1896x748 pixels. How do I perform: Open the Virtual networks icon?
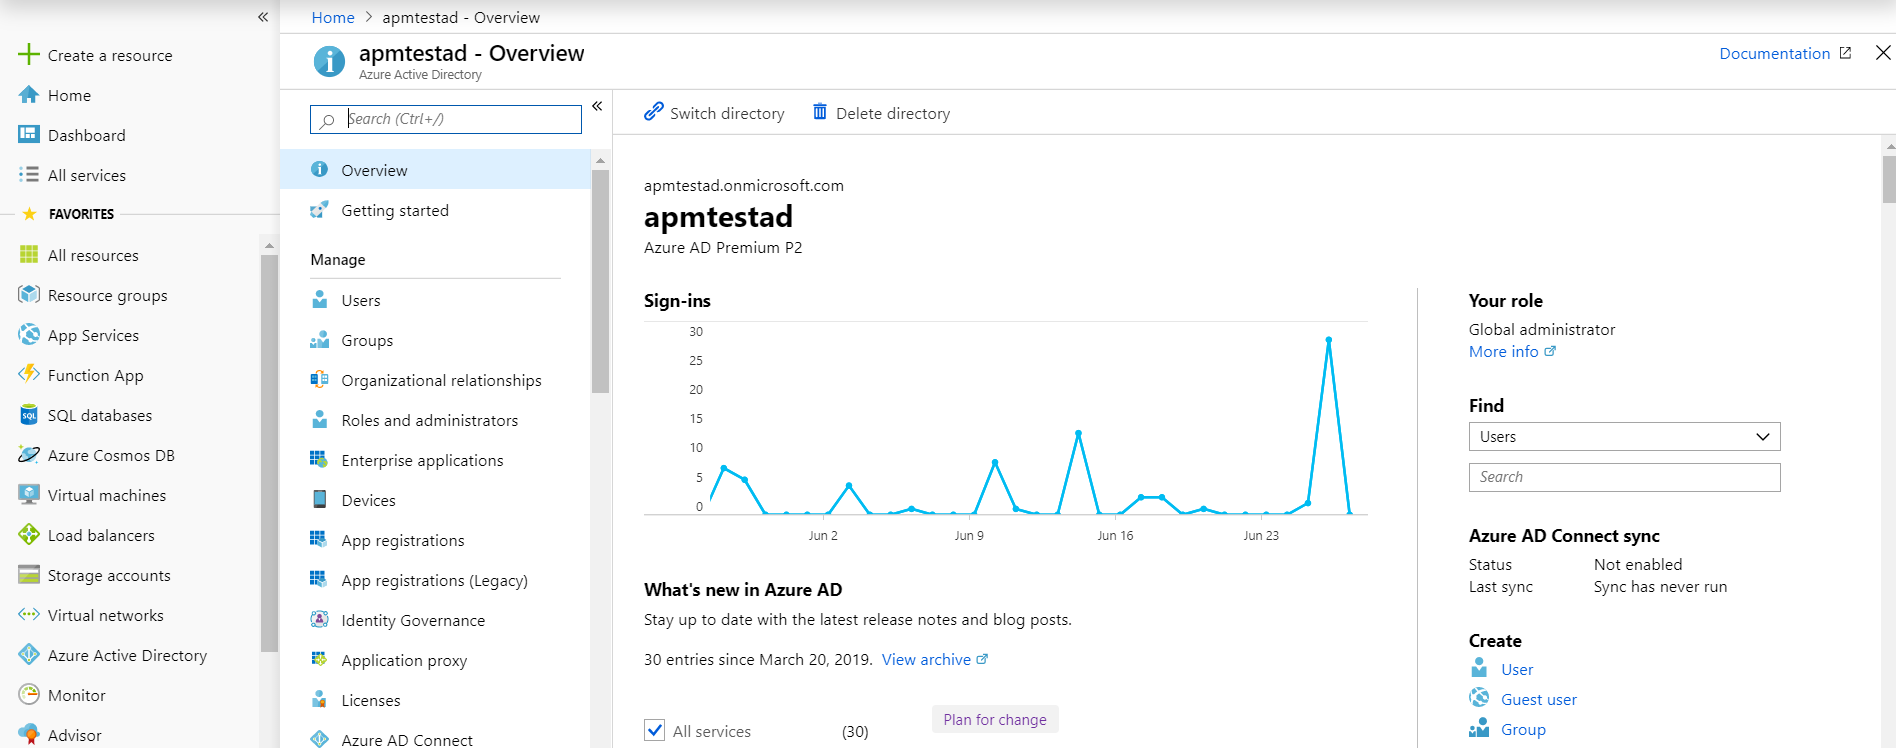tap(29, 615)
